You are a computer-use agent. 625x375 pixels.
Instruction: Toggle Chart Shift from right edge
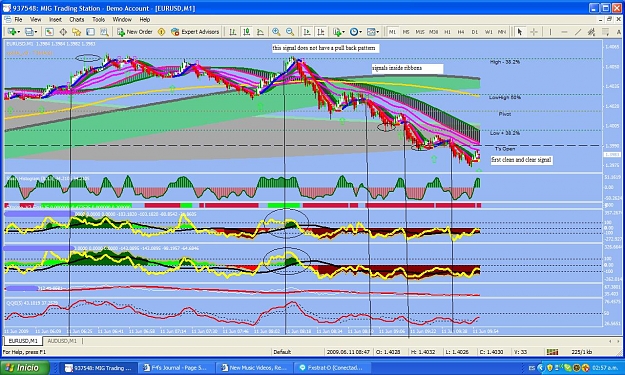320,32
